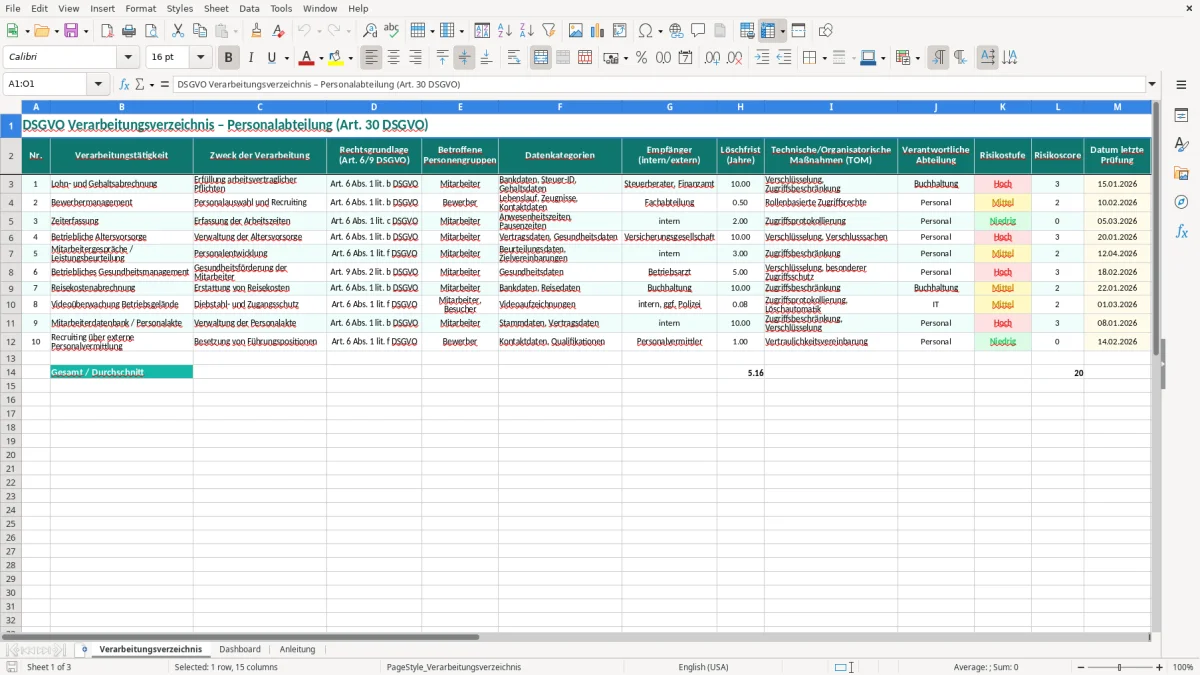Click the Clear Direct Formatting icon

(278, 31)
